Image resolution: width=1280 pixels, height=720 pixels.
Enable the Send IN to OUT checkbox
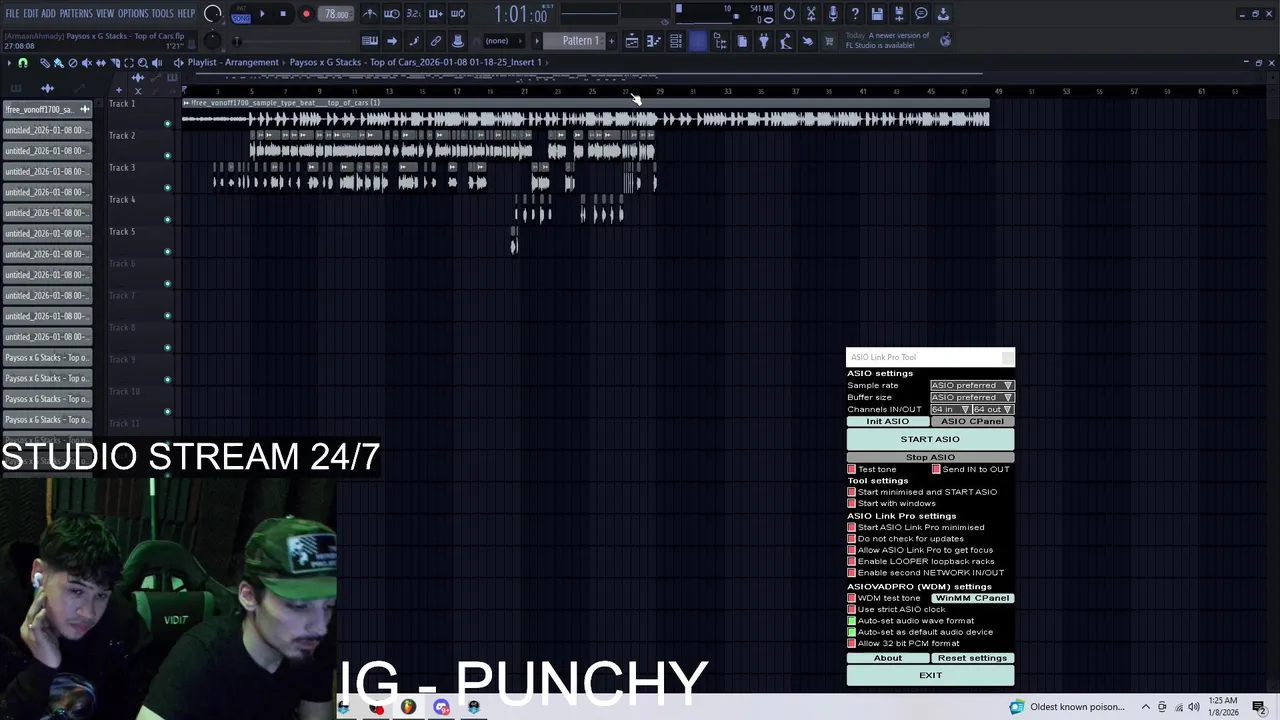[x=936, y=469]
